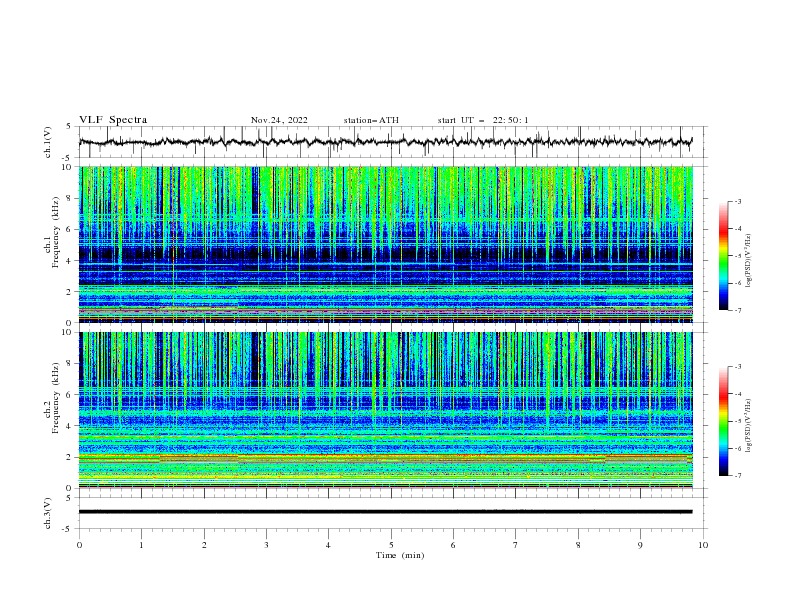
Task: Click the 9 minute tick label on time axis
Action: pyautogui.click(x=640, y=545)
